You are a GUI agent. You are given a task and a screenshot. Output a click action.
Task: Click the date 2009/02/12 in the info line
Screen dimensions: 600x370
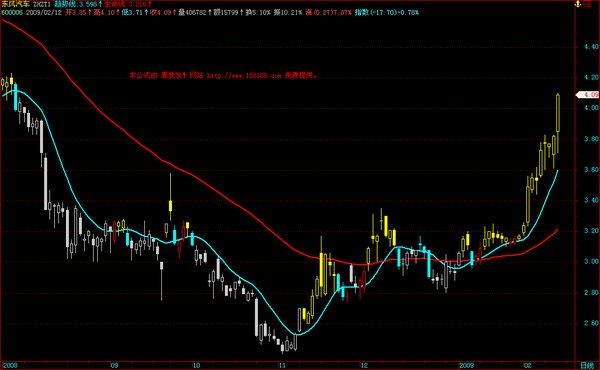click(44, 13)
